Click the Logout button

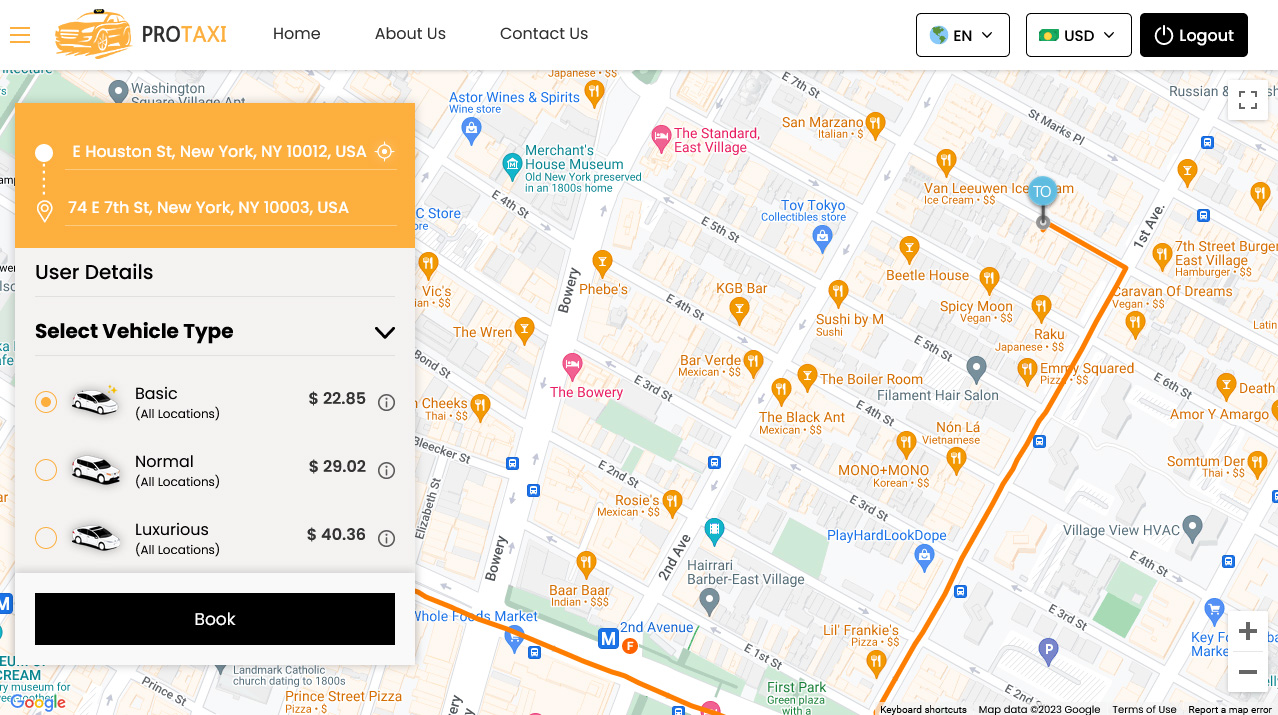pyautogui.click(x=1194, y=35)
